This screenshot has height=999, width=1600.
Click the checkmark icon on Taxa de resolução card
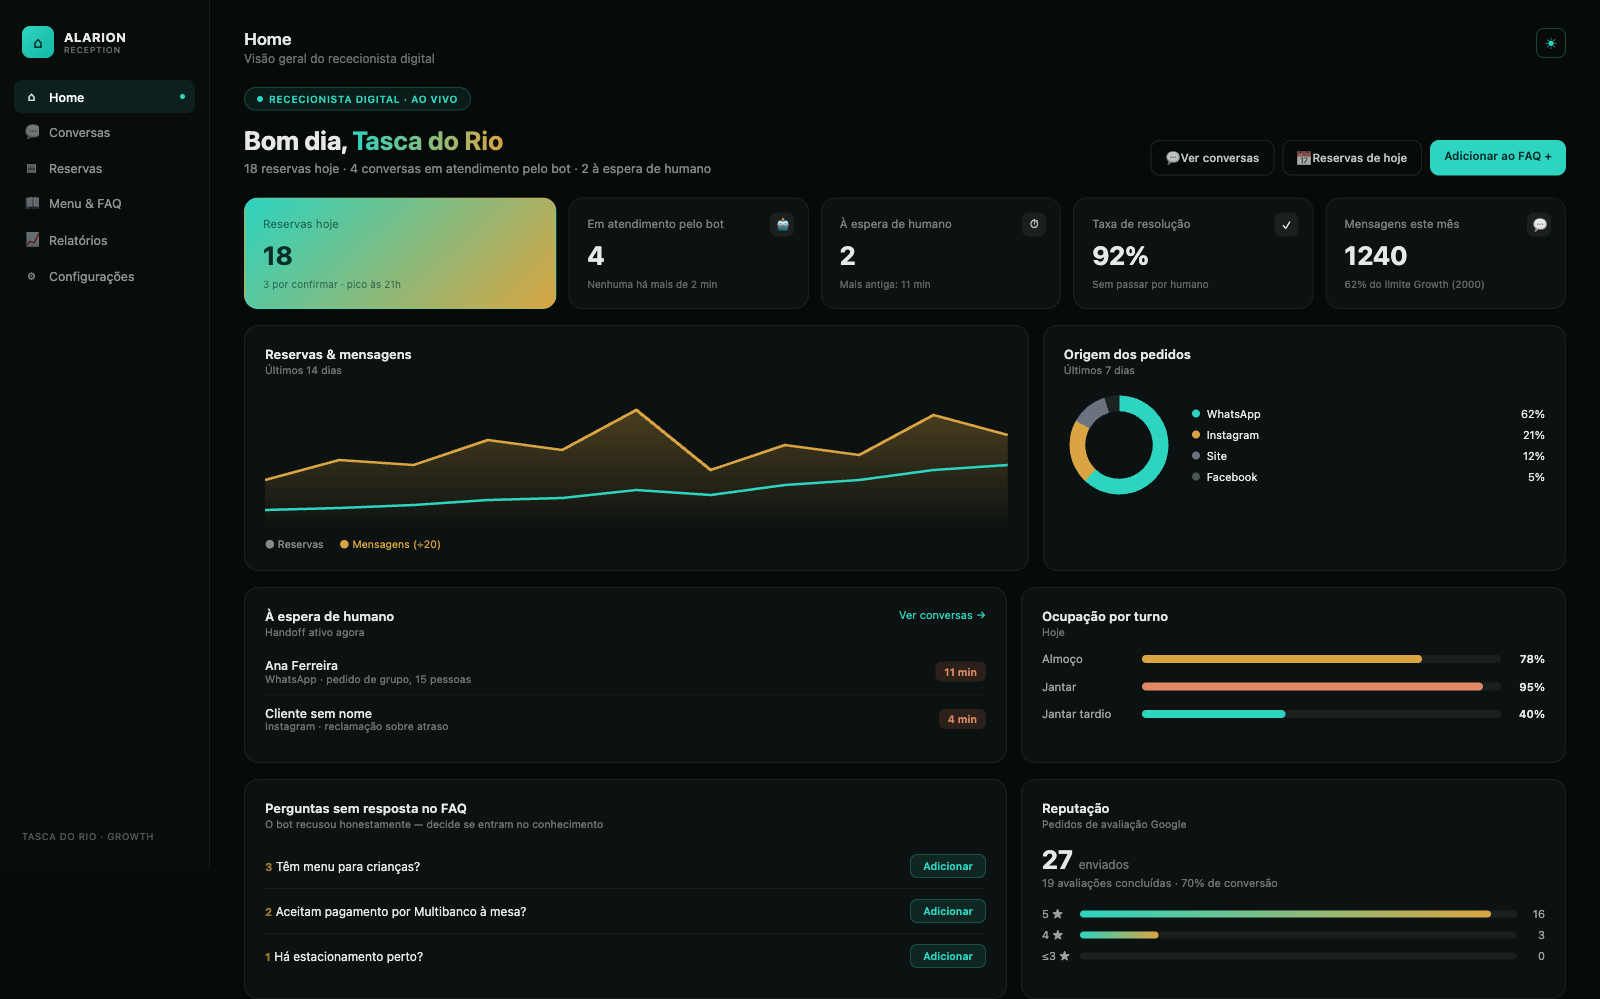coord(1287,225)
